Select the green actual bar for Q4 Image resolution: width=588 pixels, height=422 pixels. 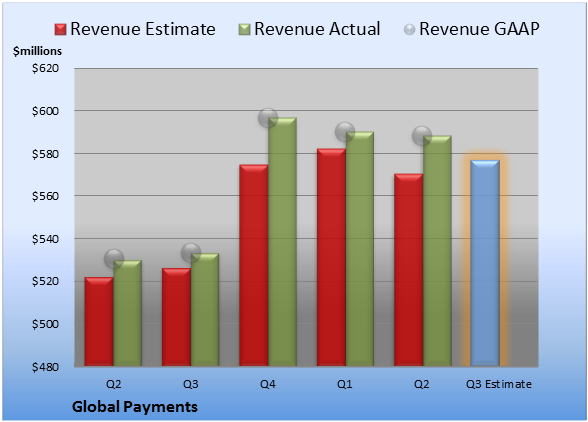(282, 242)
